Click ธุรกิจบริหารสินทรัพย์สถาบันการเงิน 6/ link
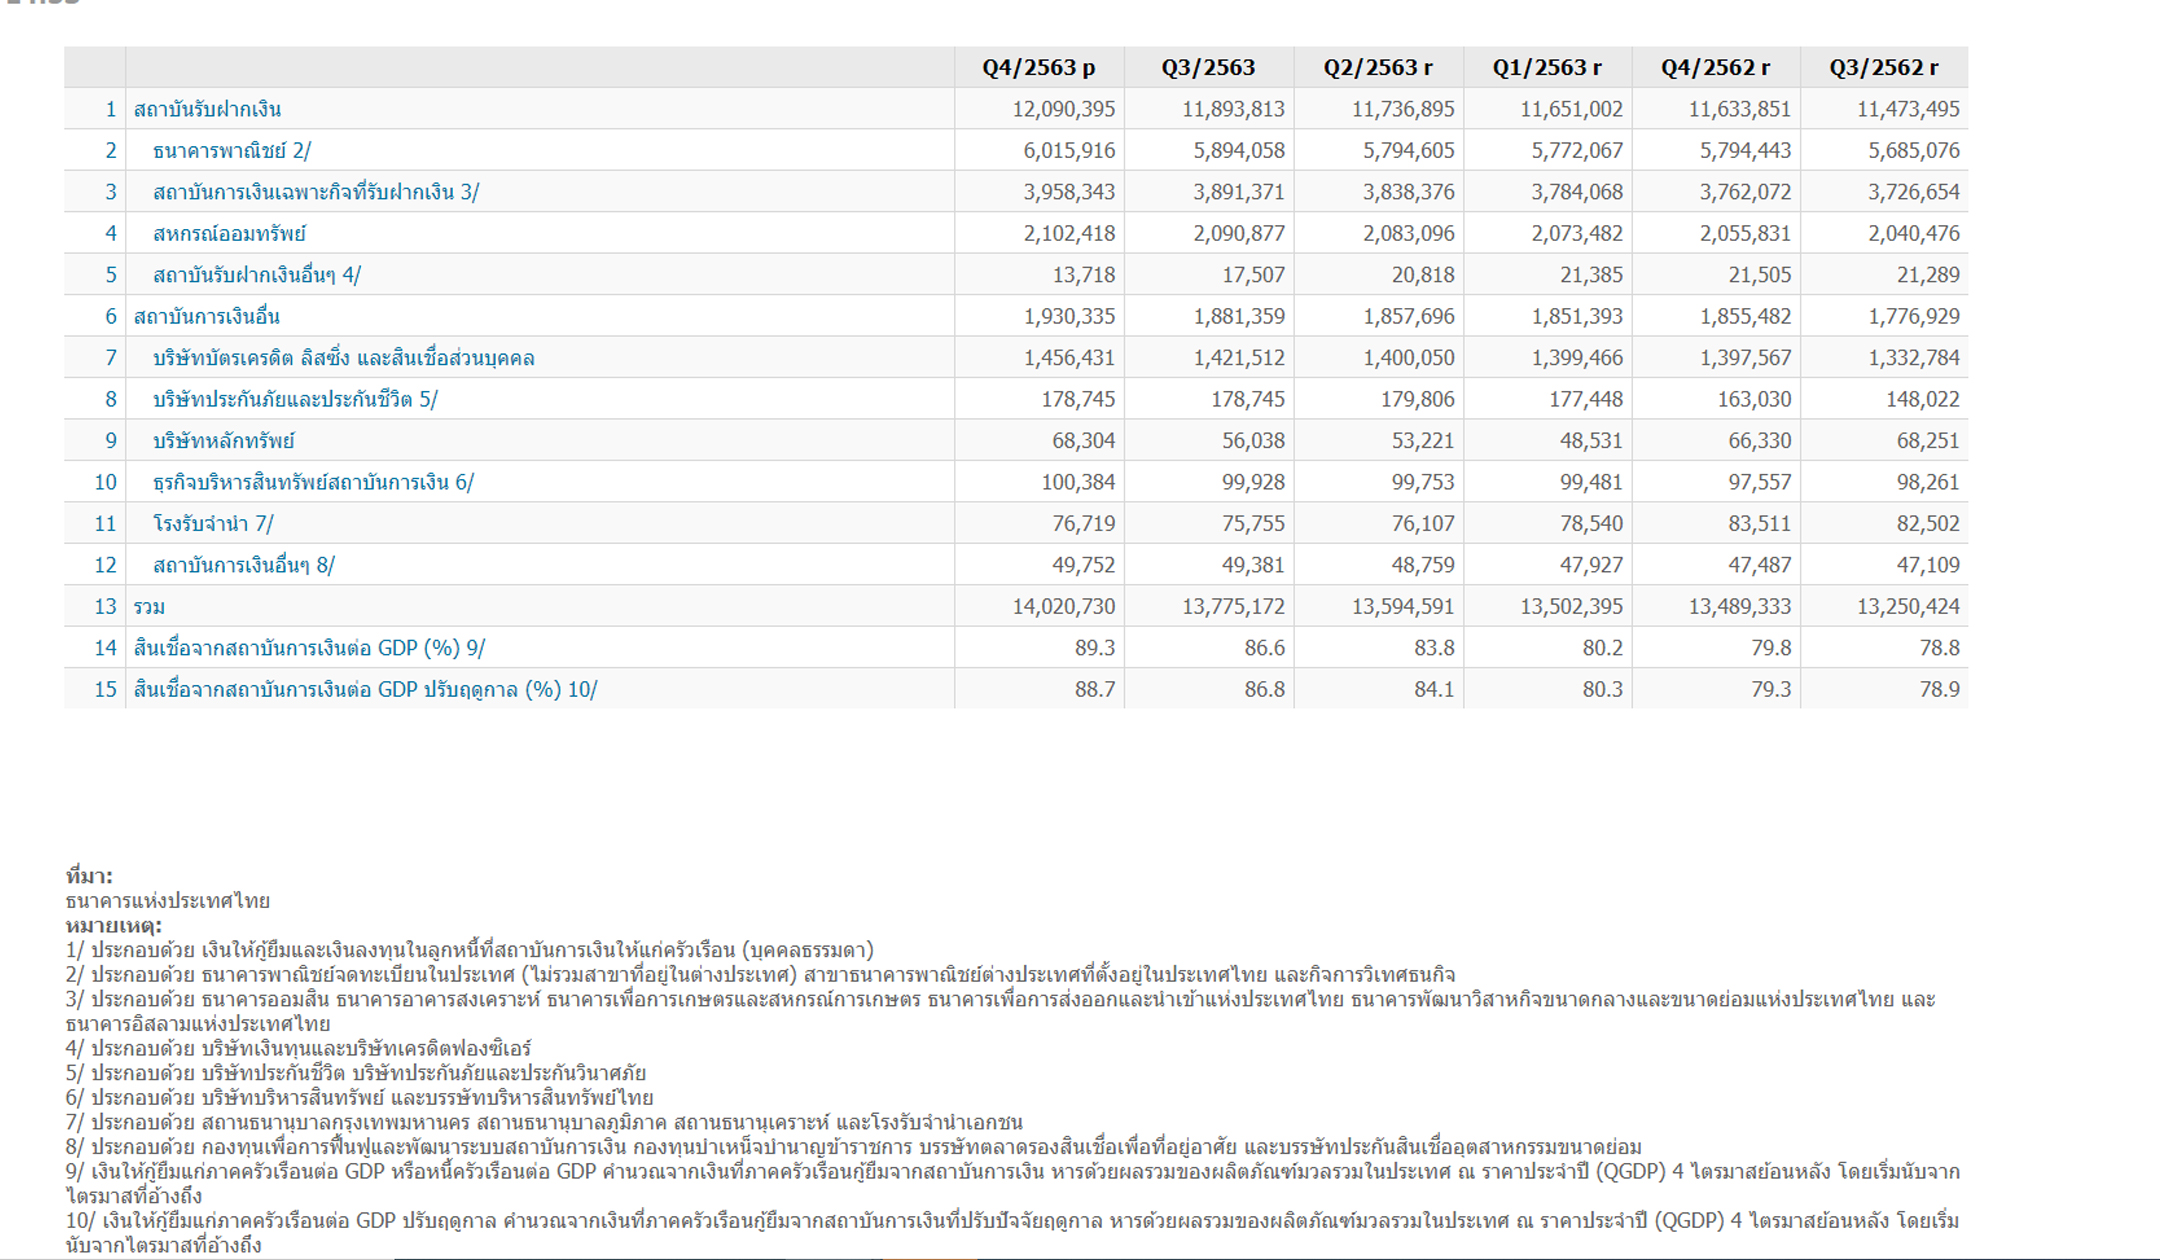This screenshot has width=2160, height=1260. (313, 483)
